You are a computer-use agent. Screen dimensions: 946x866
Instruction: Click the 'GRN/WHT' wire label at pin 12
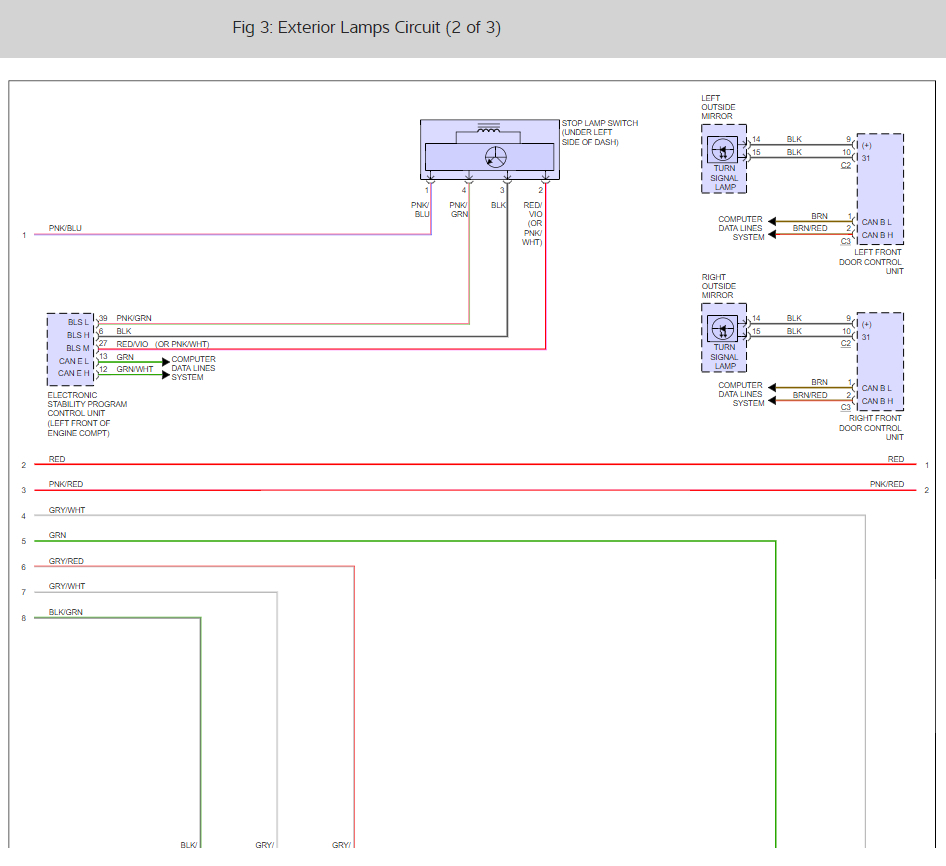click(135, 369)
